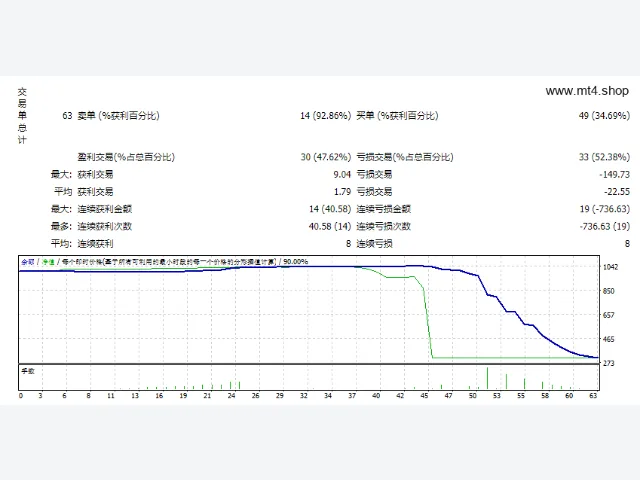Click the x-axis label 24
640x480 pixels.
(x=231, y=396)
